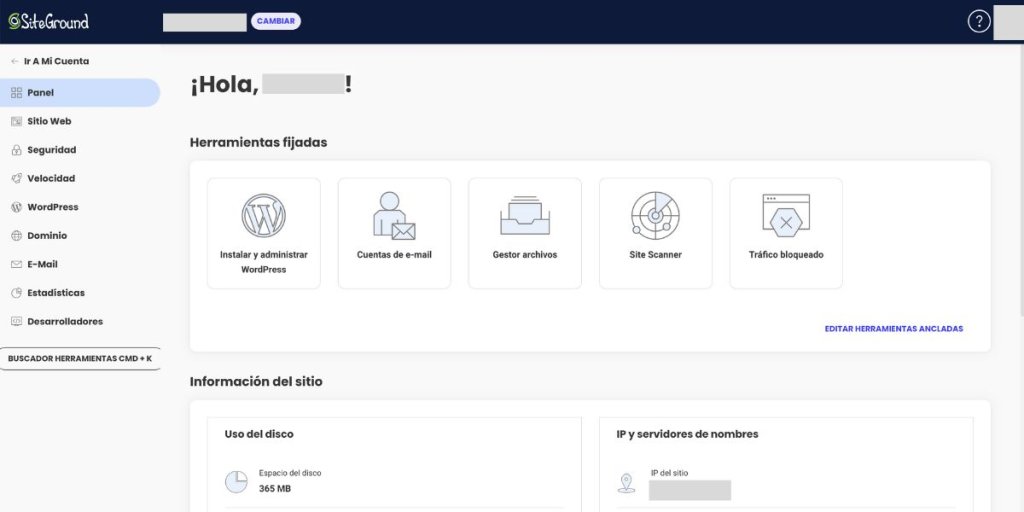Click the radar Site Scanner icon
1024x512 pixels.
(655, 215)
